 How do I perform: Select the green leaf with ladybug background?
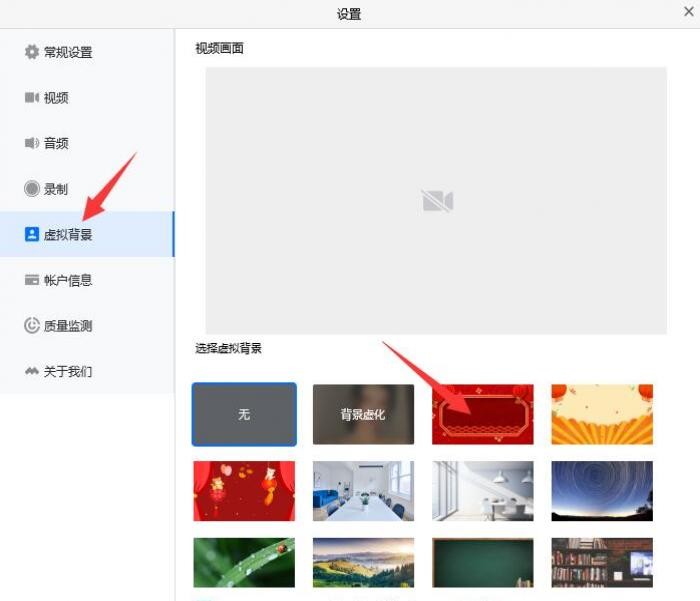click(x=244, y=563)
